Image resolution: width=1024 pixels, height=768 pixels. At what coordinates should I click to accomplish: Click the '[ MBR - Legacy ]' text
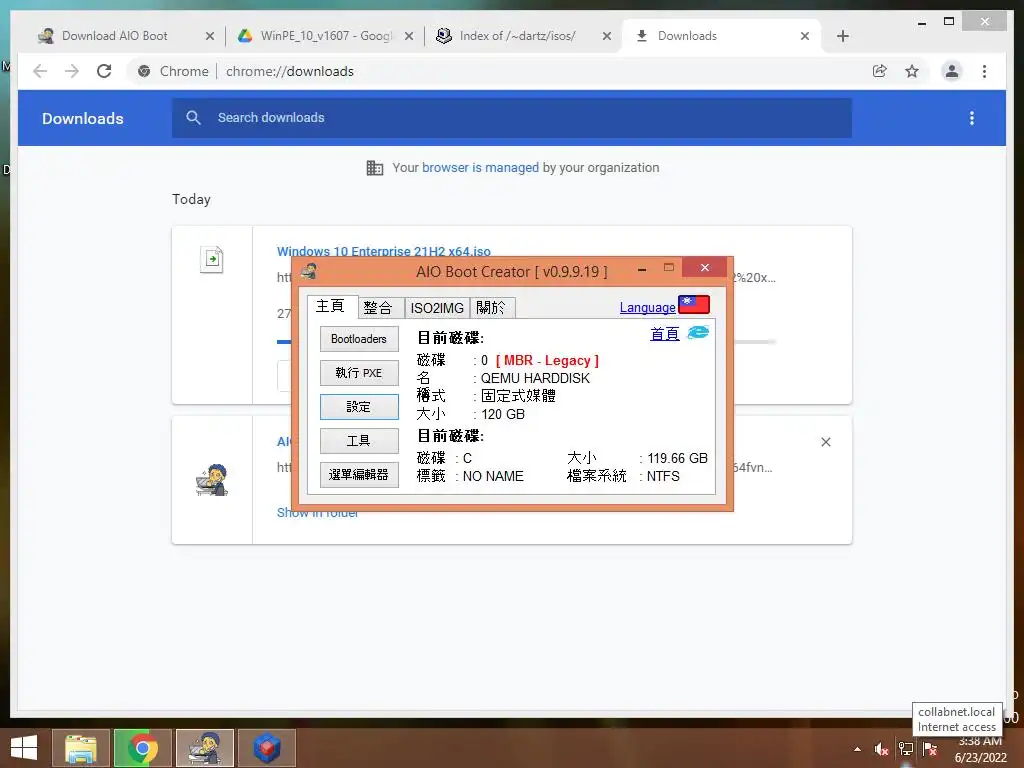(x=547, y=360)
